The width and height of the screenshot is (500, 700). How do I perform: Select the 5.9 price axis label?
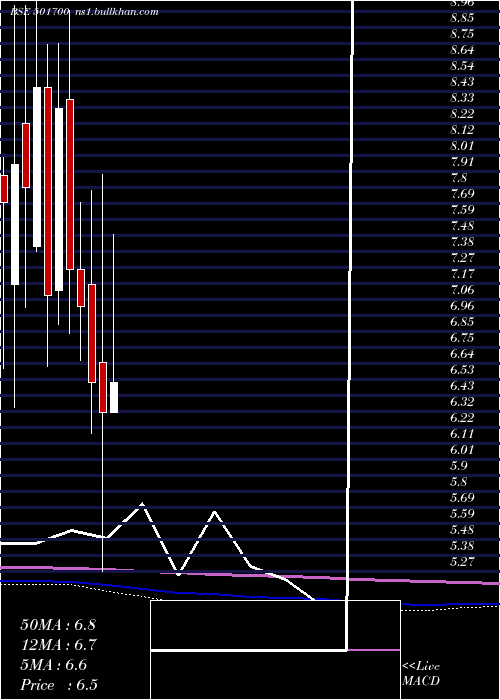point(459,466)
